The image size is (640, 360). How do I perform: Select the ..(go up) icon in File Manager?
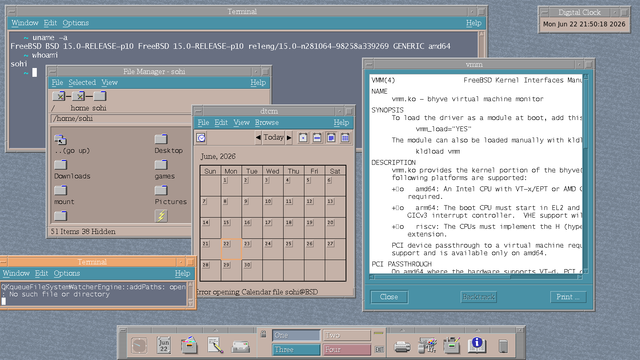pos(60,140)
